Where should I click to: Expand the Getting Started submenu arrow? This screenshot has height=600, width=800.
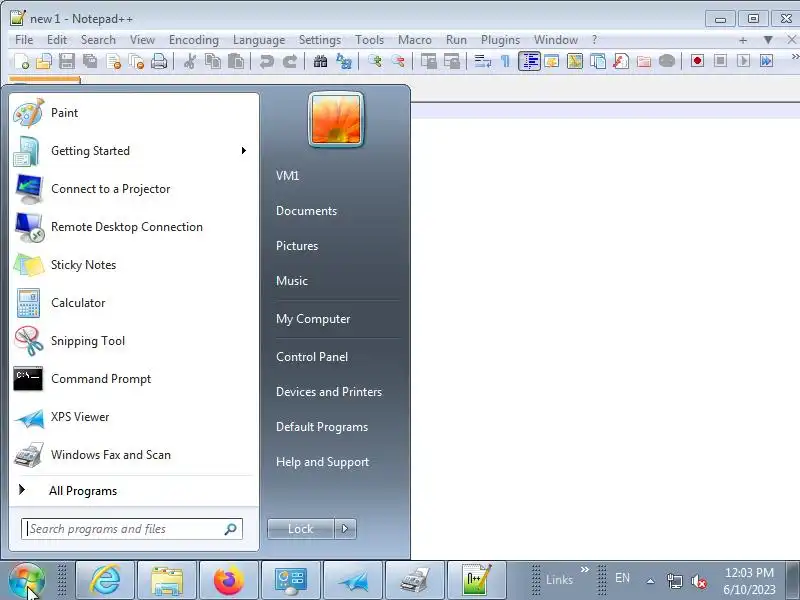tap(244, 151)
